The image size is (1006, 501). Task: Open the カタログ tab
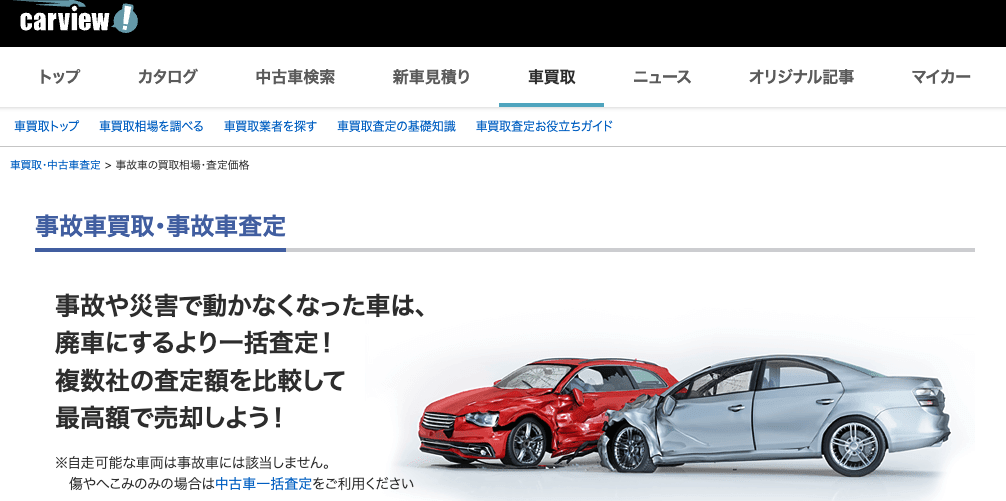167,78
